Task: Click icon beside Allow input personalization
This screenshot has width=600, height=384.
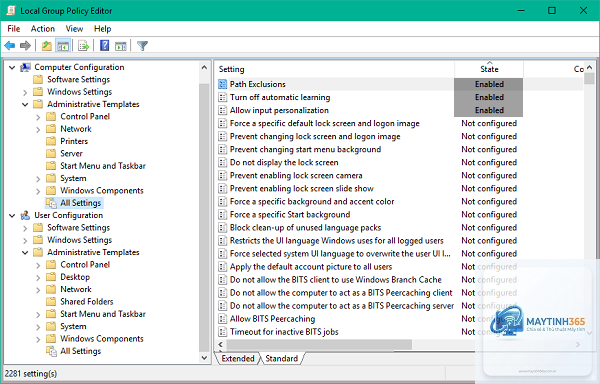Action: 222,110
